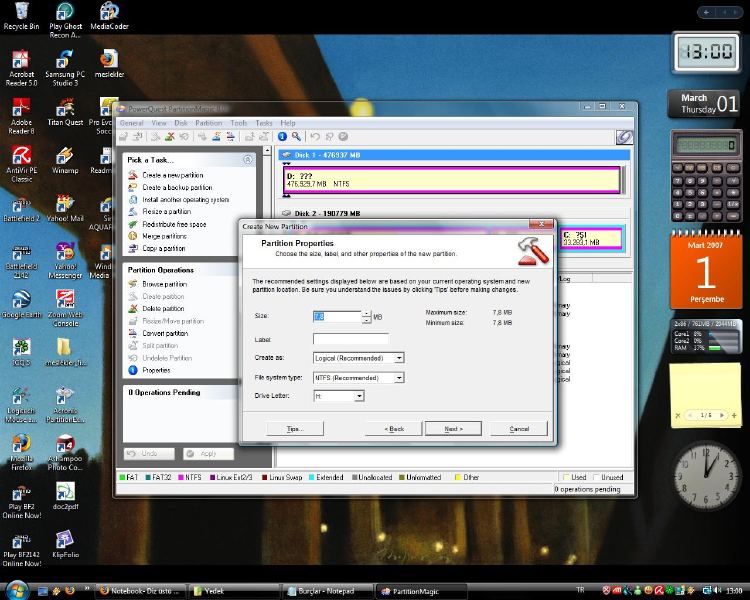
Task: Open the Partition menu
Action: coord(208,123)
